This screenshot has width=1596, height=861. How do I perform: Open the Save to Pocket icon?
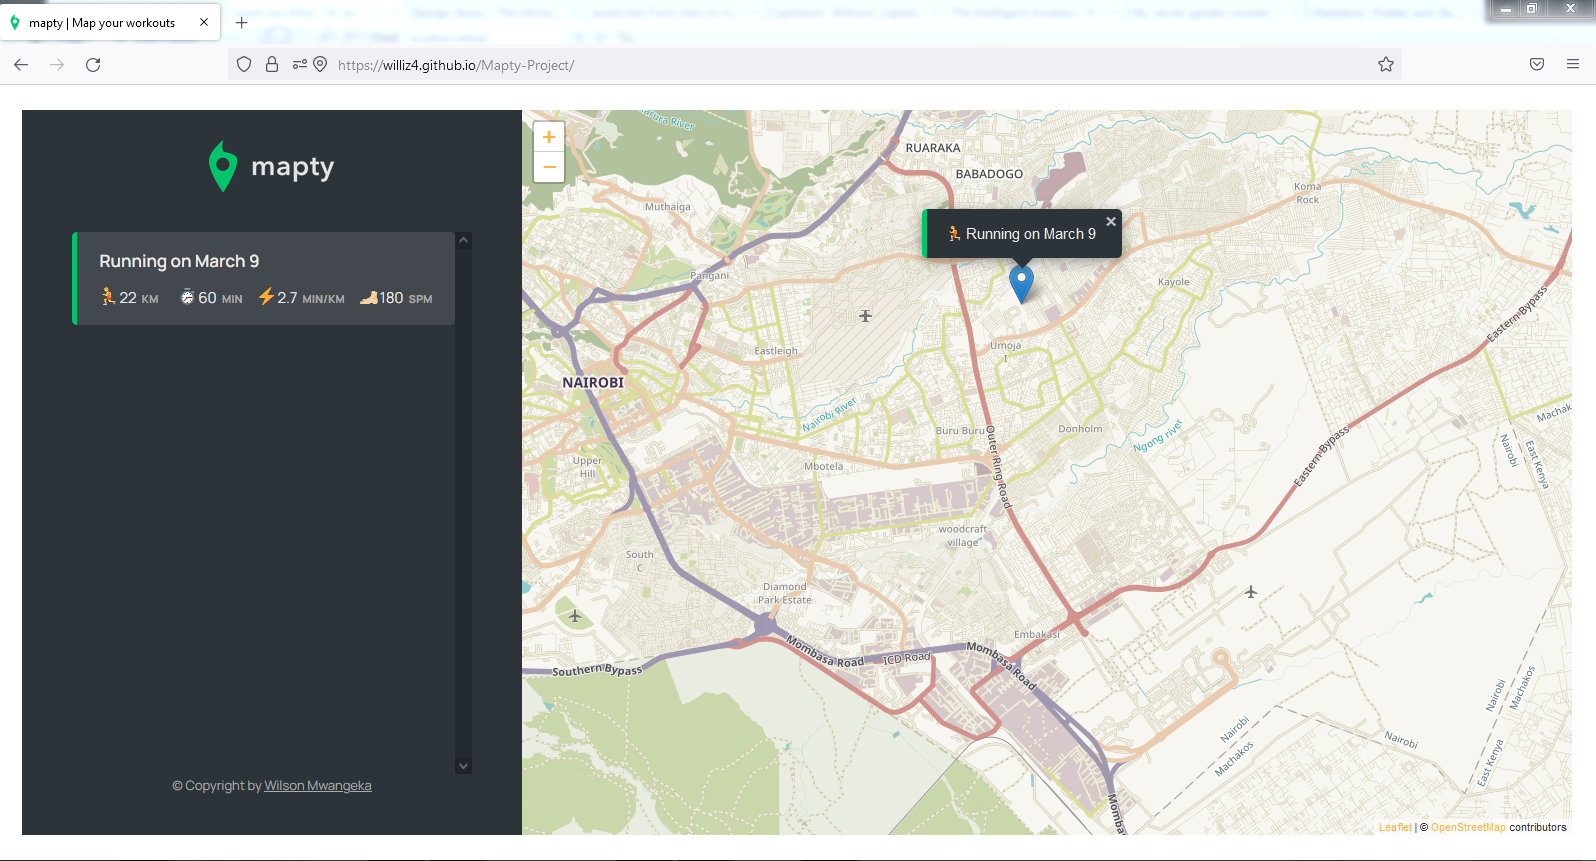1537,65
